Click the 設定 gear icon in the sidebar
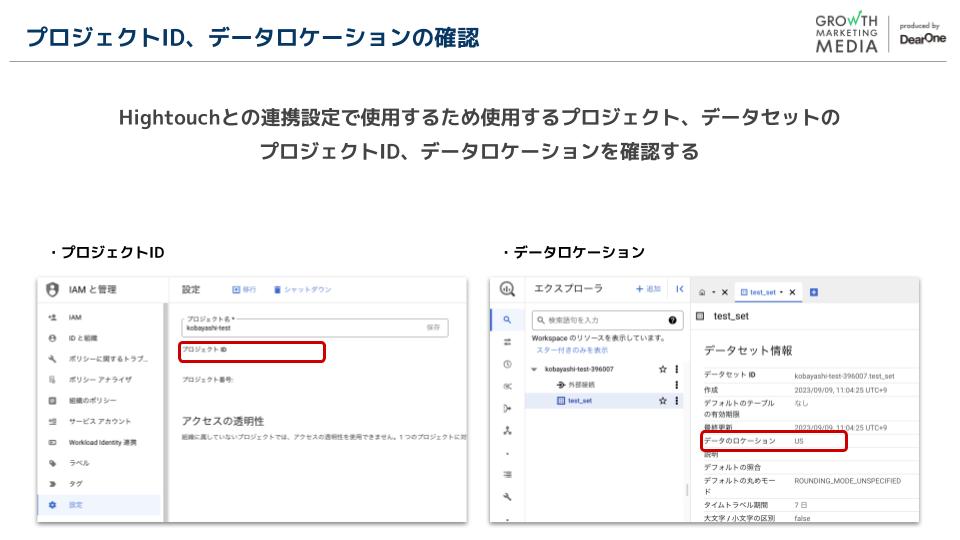This screenshot has height=540, width=960. (53, 504)
